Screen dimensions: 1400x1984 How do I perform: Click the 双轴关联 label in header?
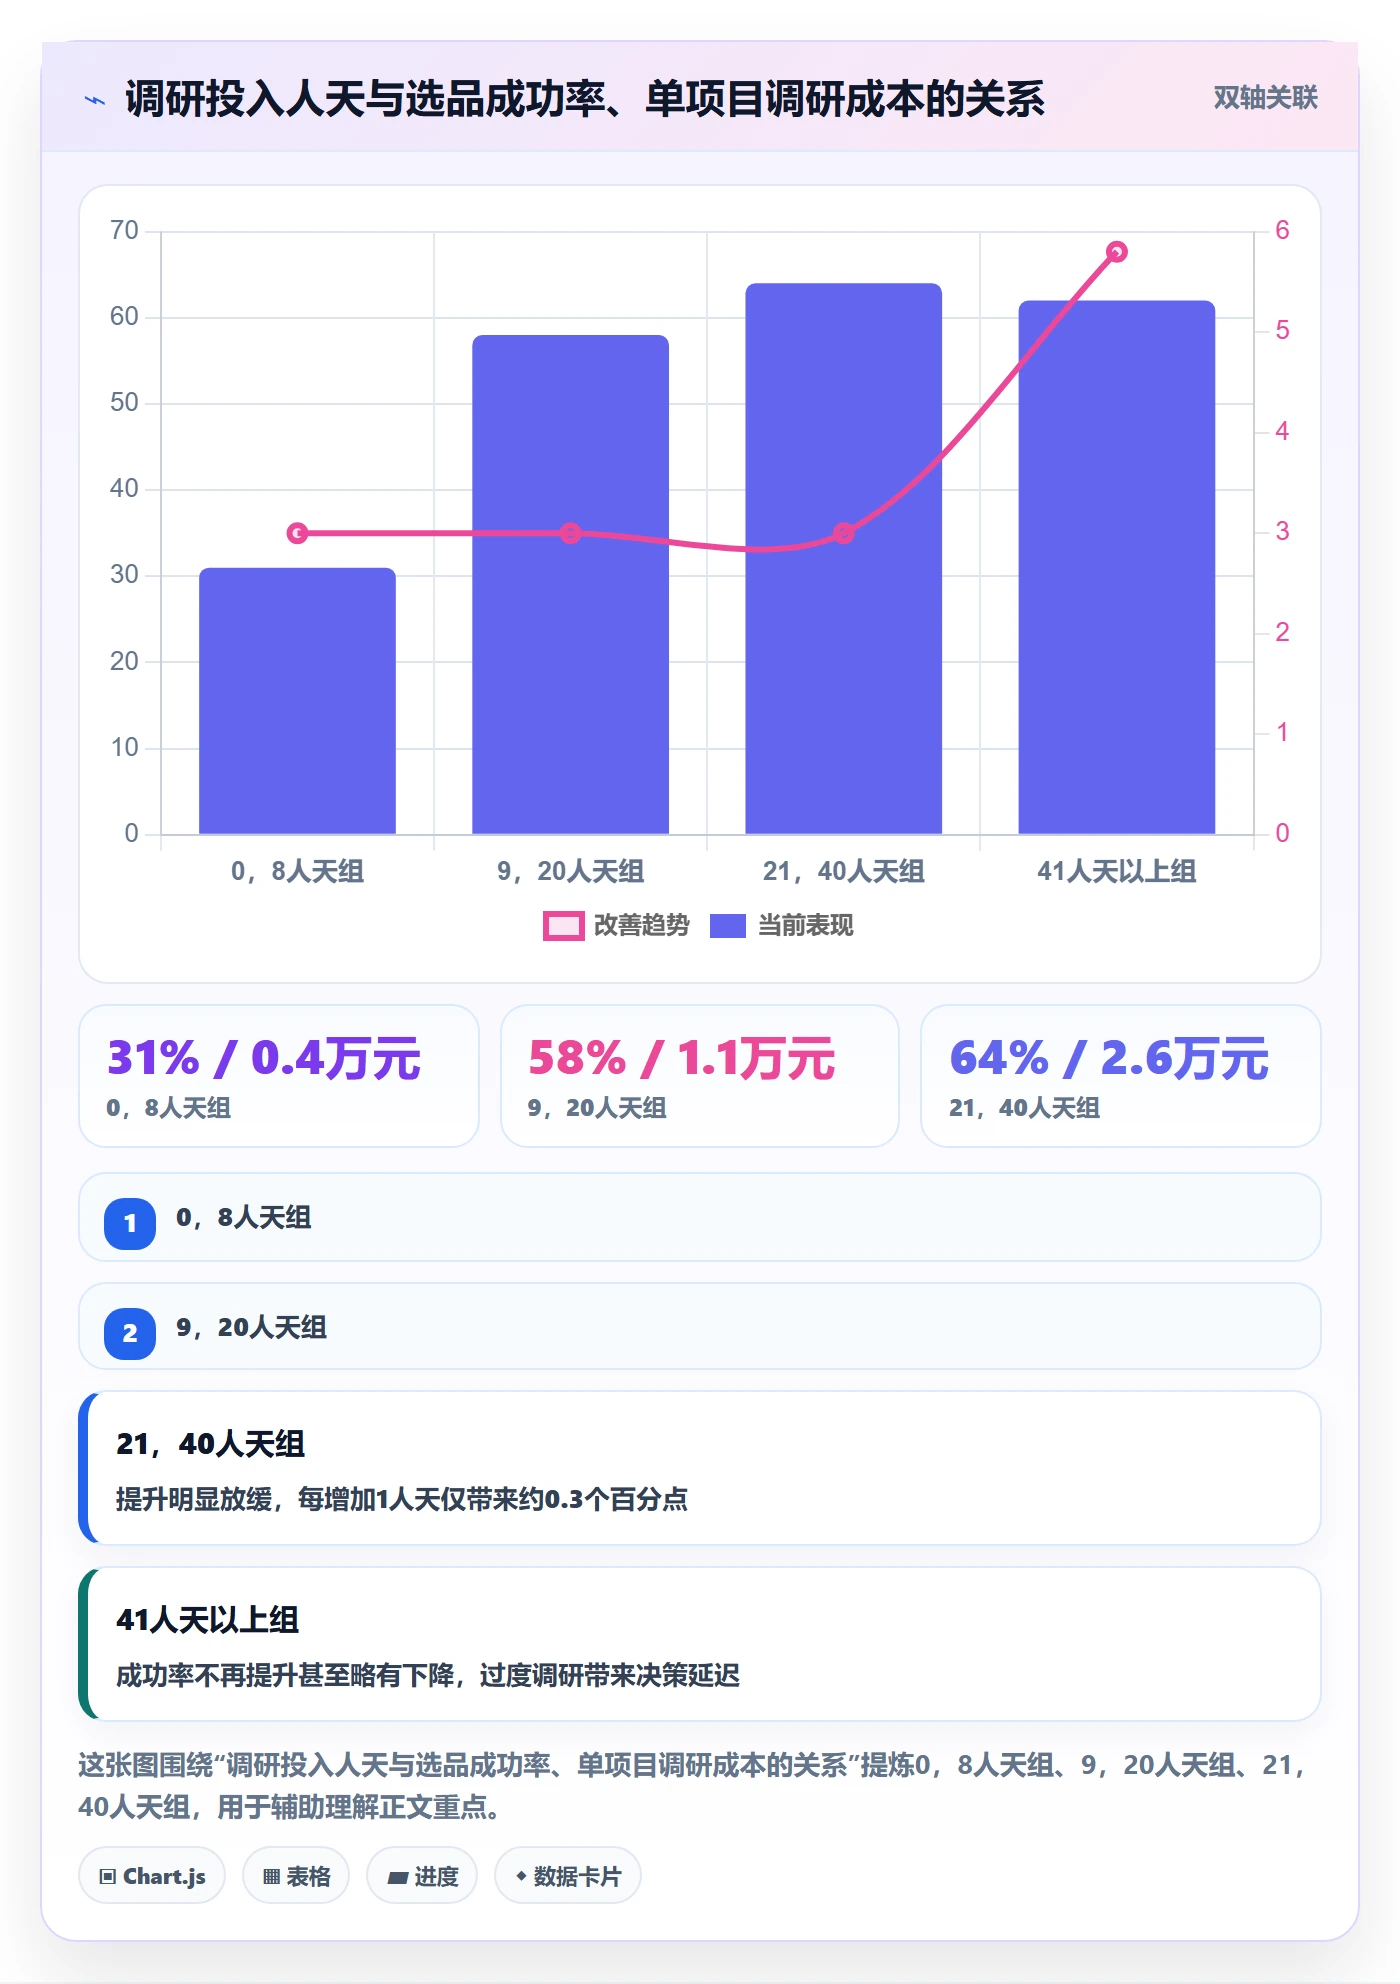1265,98
